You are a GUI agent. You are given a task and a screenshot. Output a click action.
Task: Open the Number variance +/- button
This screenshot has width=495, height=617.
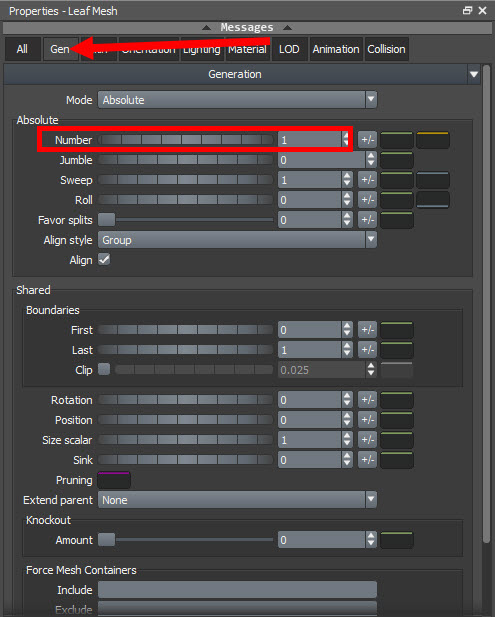point(367,140)
